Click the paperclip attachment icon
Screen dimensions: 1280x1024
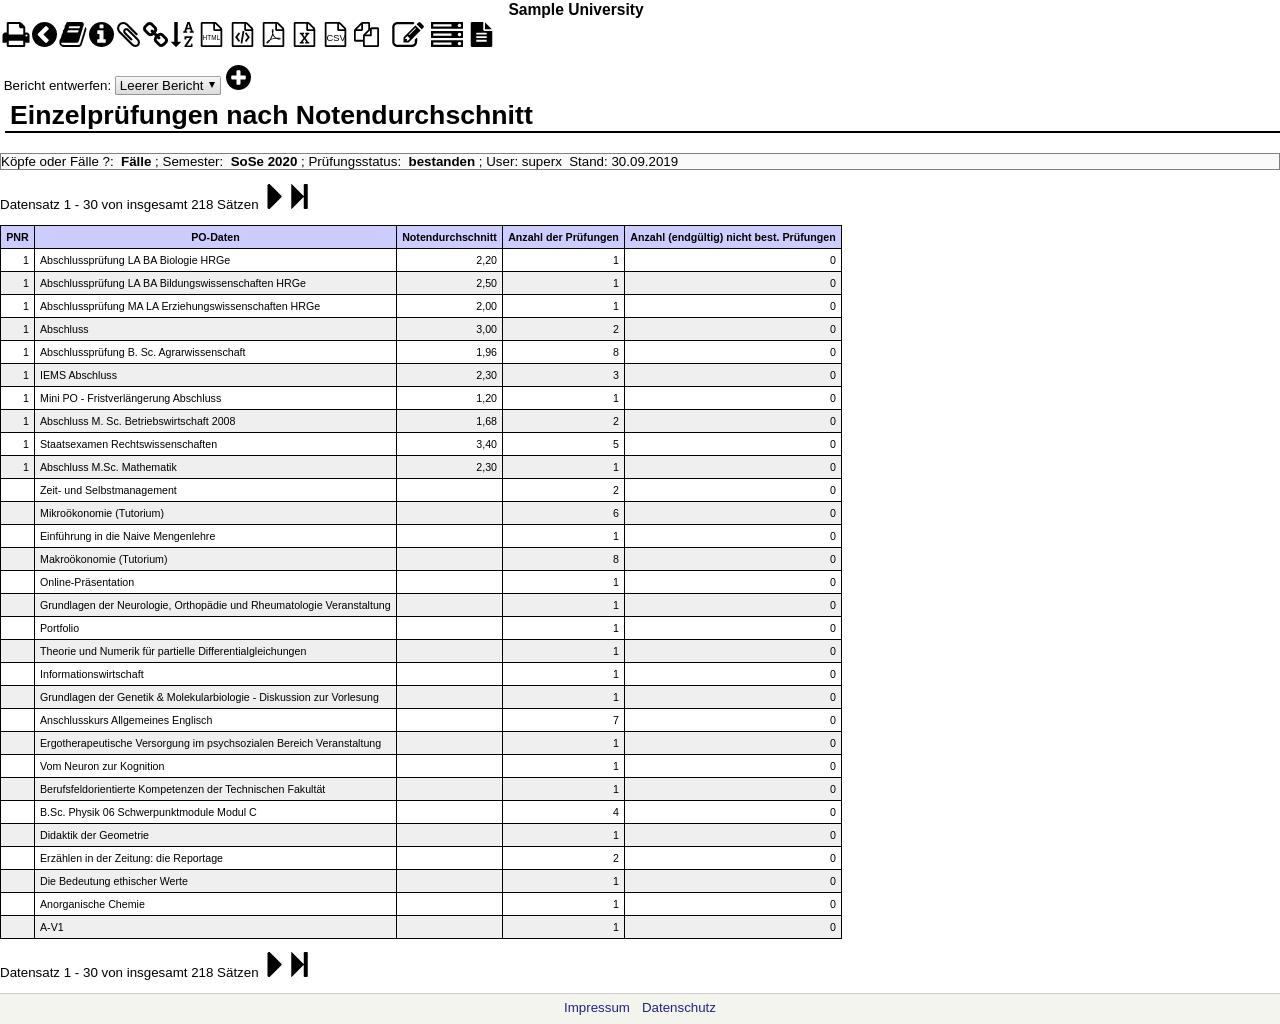(128, 35)
